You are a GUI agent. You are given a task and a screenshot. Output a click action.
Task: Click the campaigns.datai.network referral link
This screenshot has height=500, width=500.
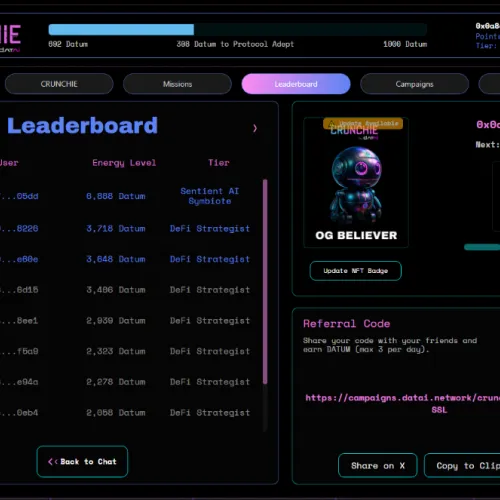click(x=403, y=403)
